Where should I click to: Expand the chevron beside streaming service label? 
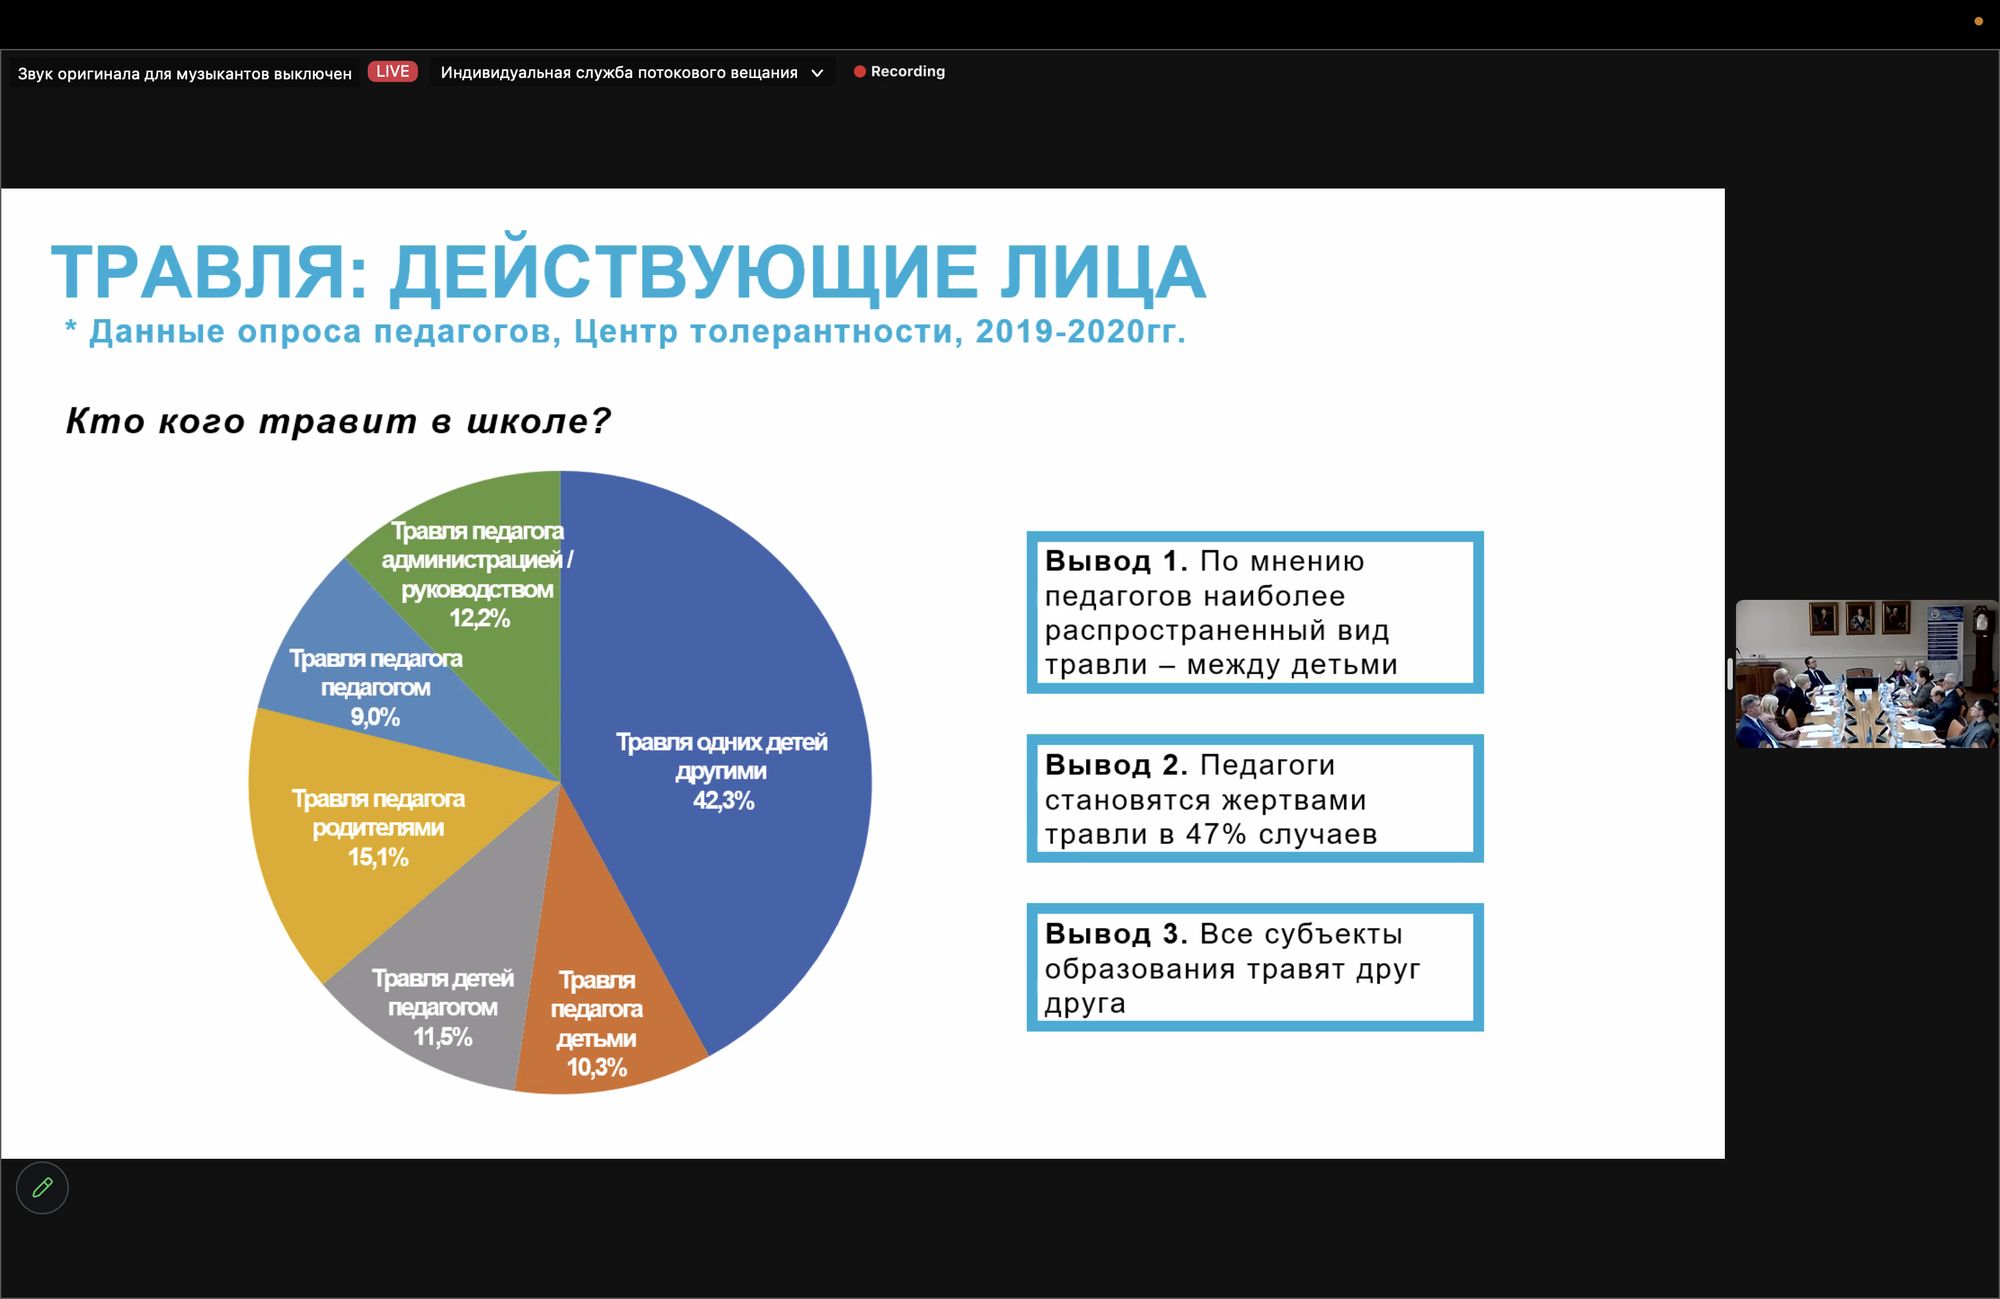pos(817,73)
